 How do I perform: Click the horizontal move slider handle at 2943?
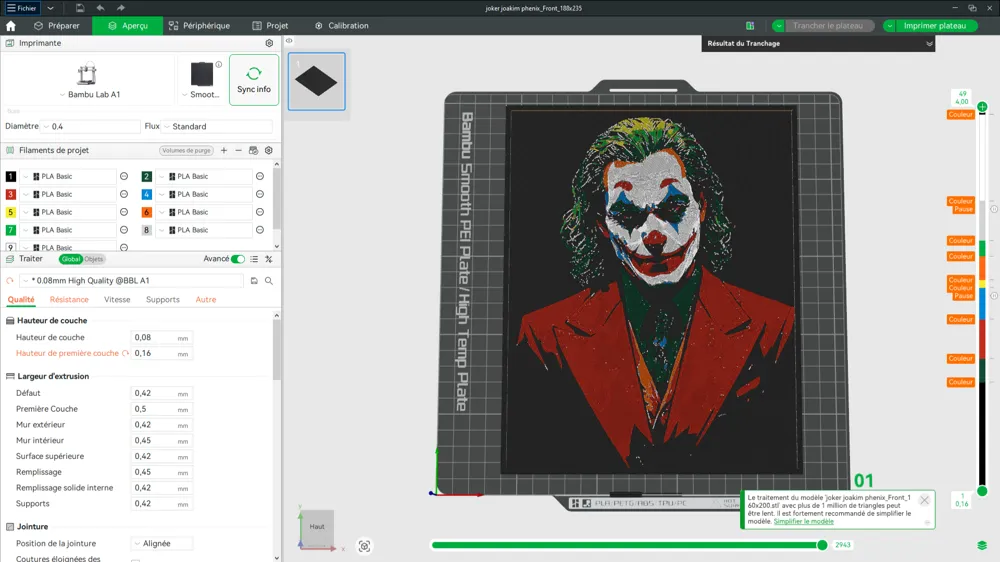822,545
